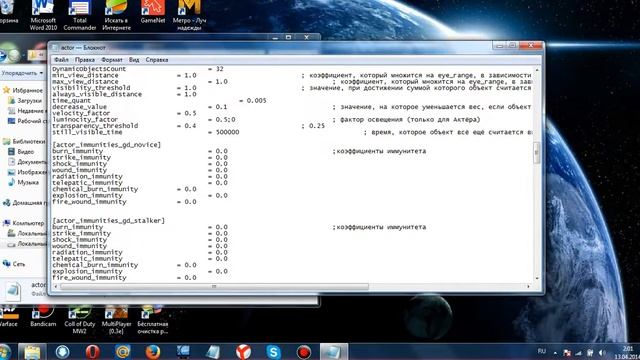Image resolution: width=640 pixels, height=360 pixels.
Task: Close the Notepad window
Action: (x=531, y=46)
